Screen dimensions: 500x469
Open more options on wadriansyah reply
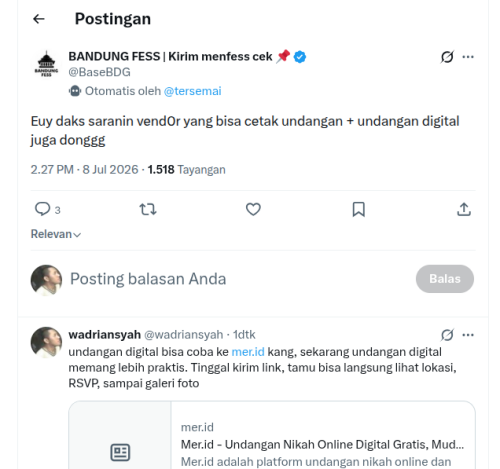(468, 335)
